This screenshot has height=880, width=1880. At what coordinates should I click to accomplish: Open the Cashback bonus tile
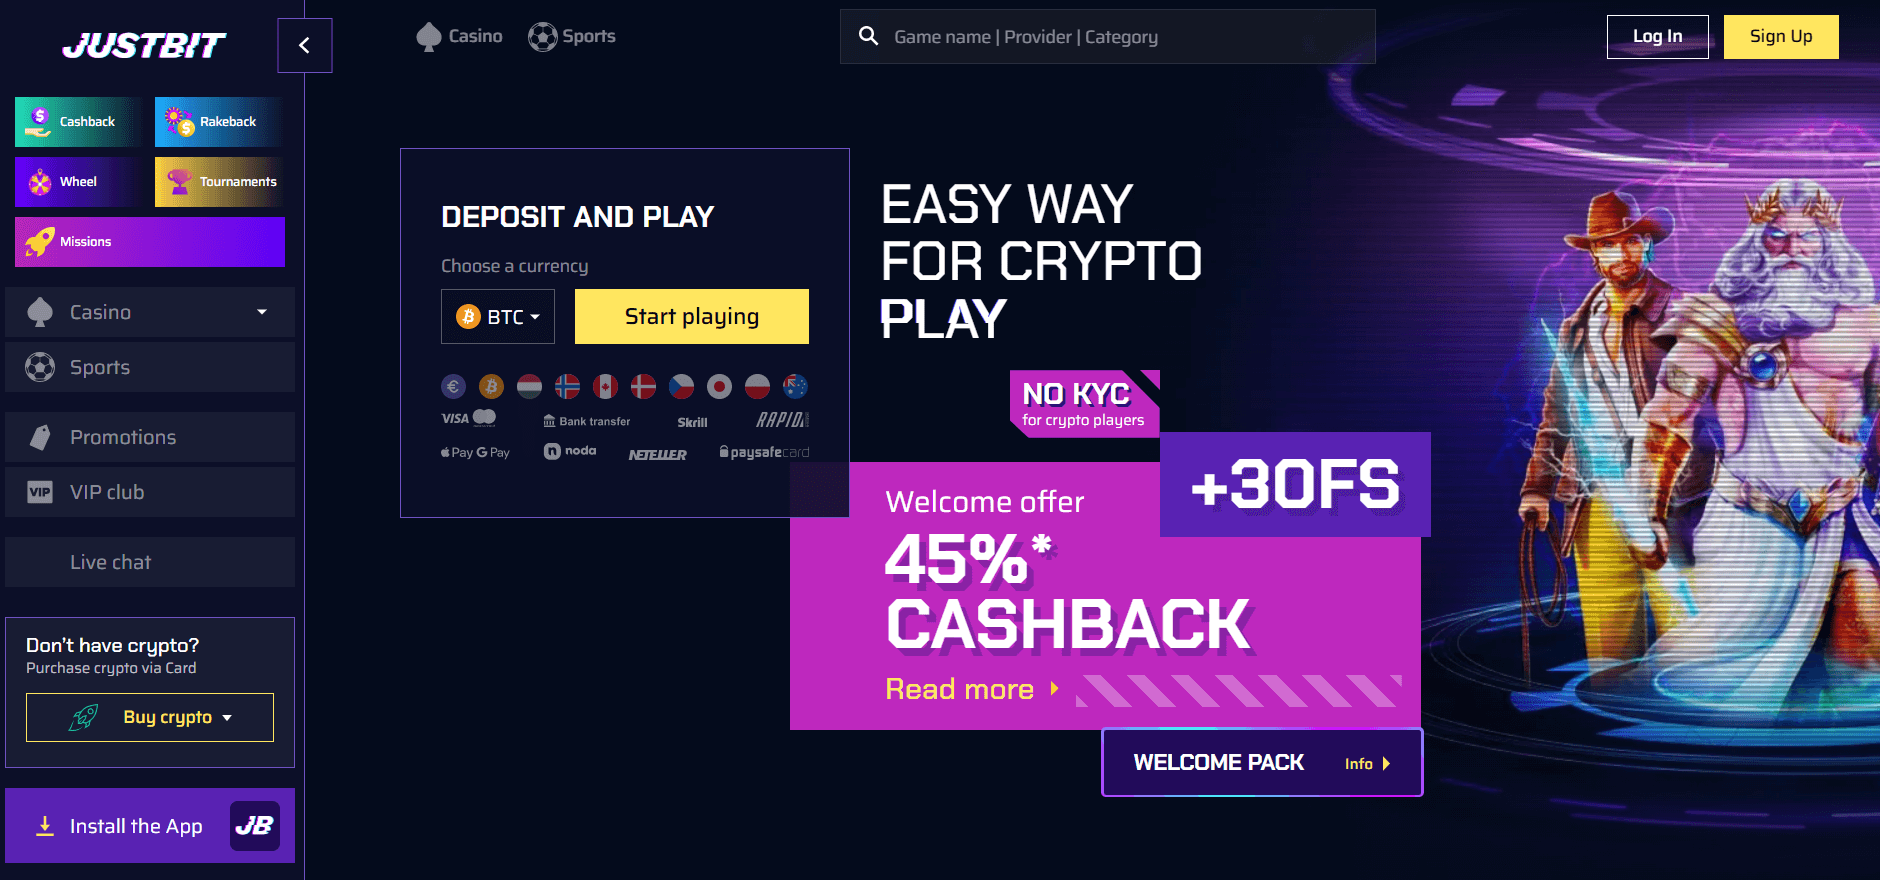[78, 122]
